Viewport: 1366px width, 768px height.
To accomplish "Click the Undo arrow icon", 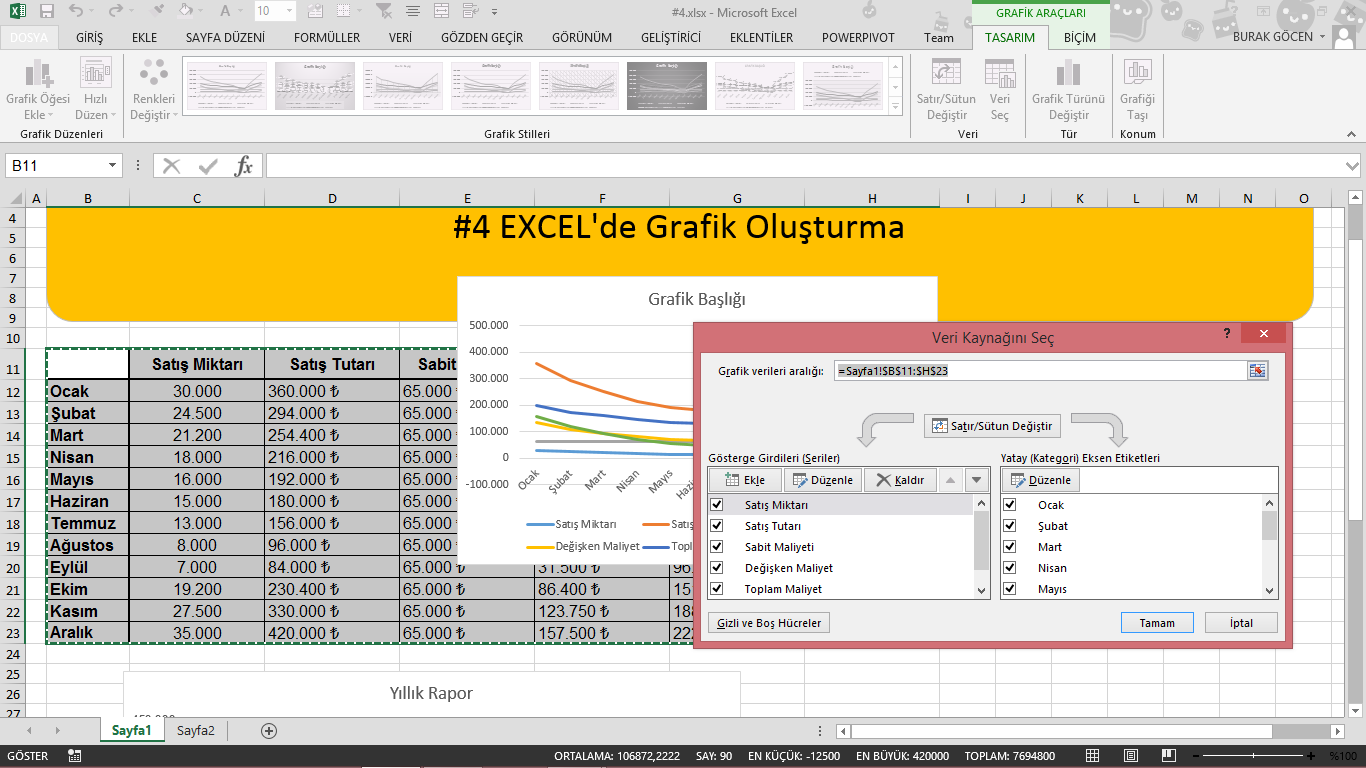I will coord(77,12).
